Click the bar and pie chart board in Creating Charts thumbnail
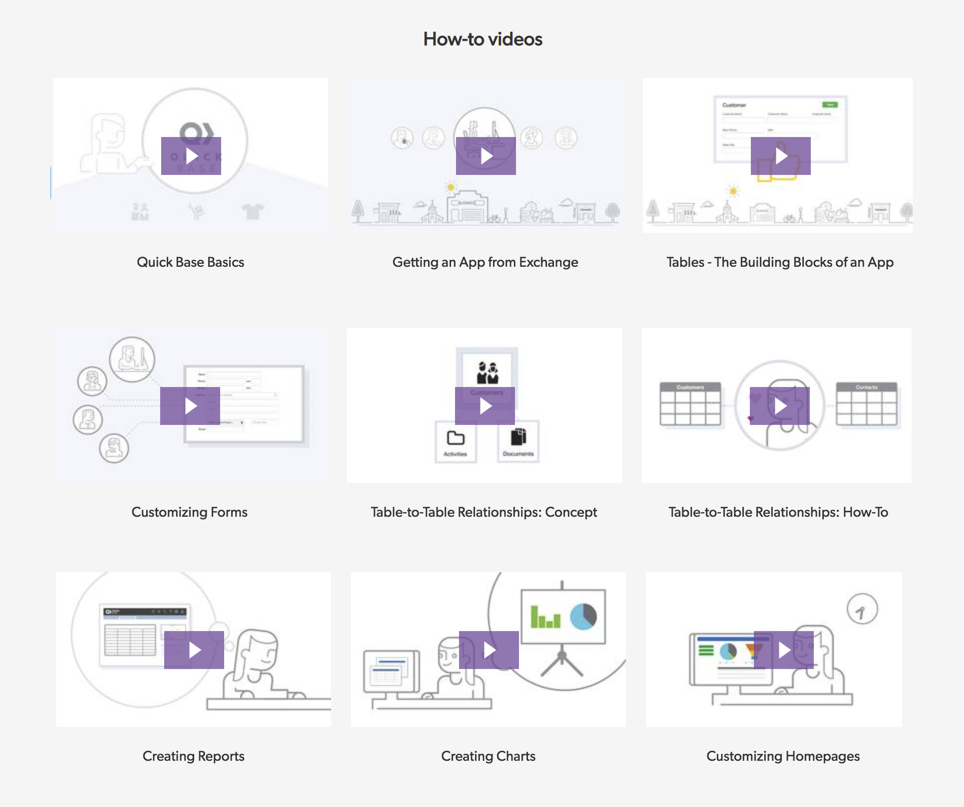964x807 pixels. 563,616
